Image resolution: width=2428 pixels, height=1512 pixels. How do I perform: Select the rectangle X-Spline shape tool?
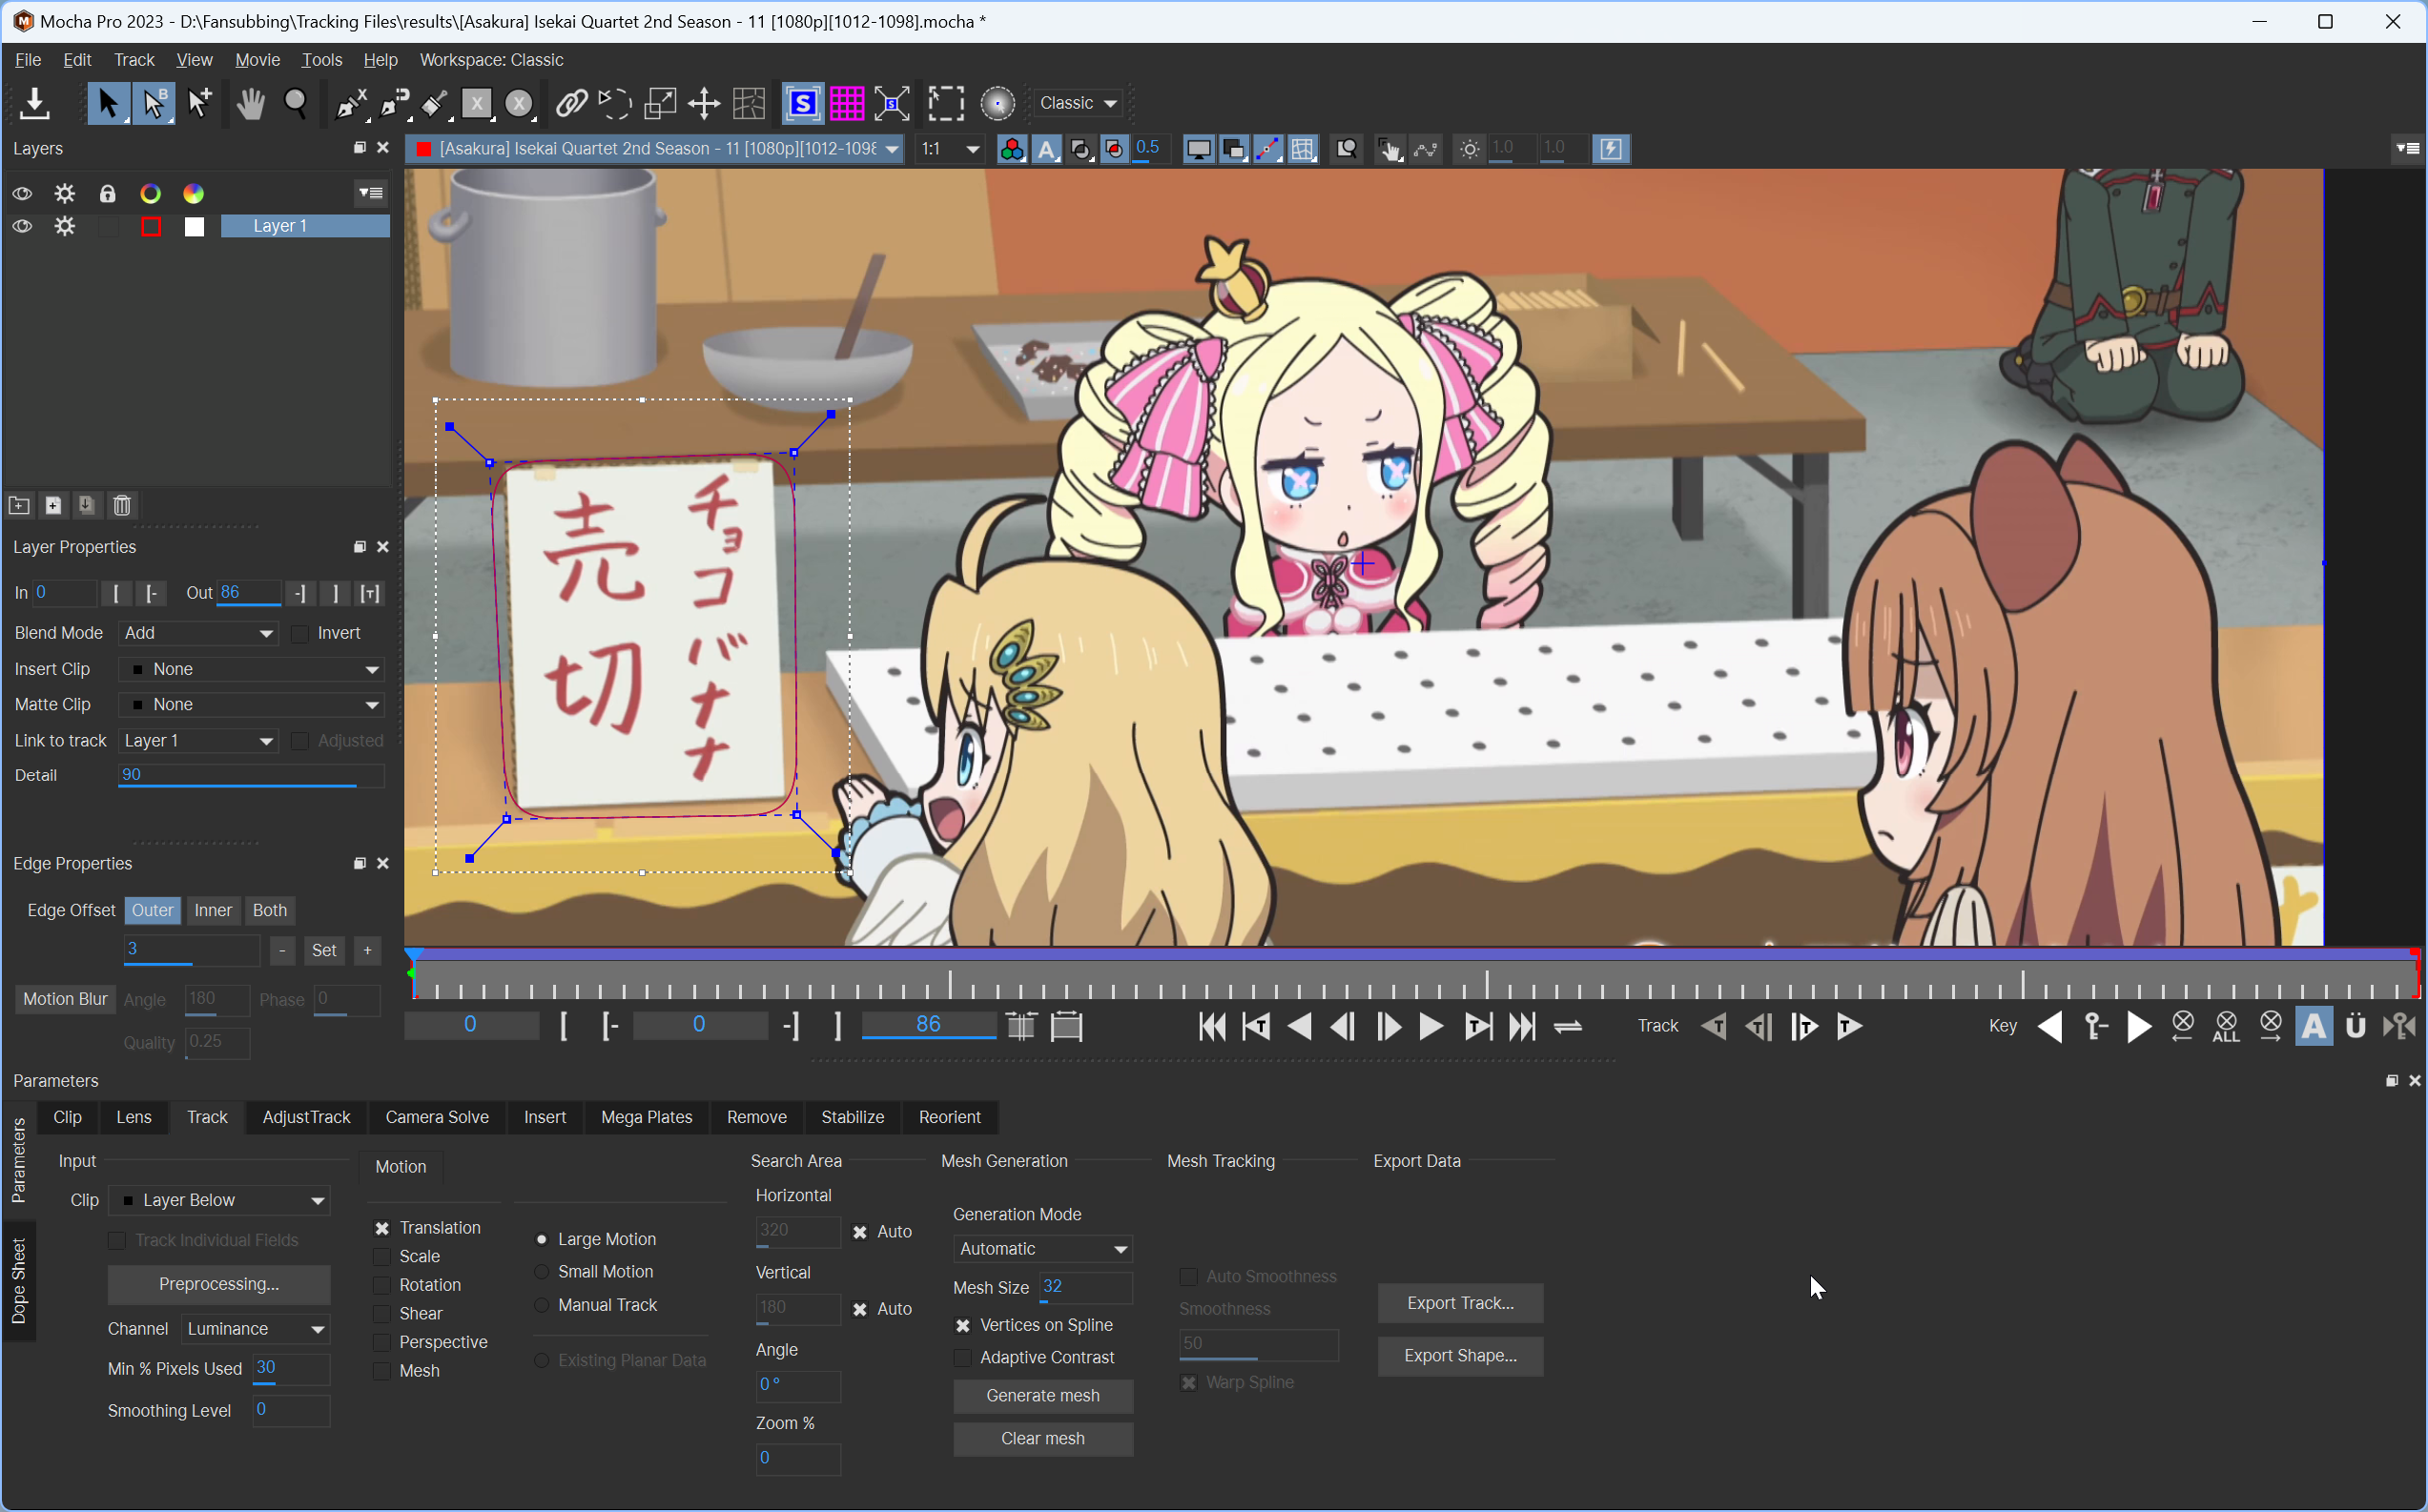476,103
